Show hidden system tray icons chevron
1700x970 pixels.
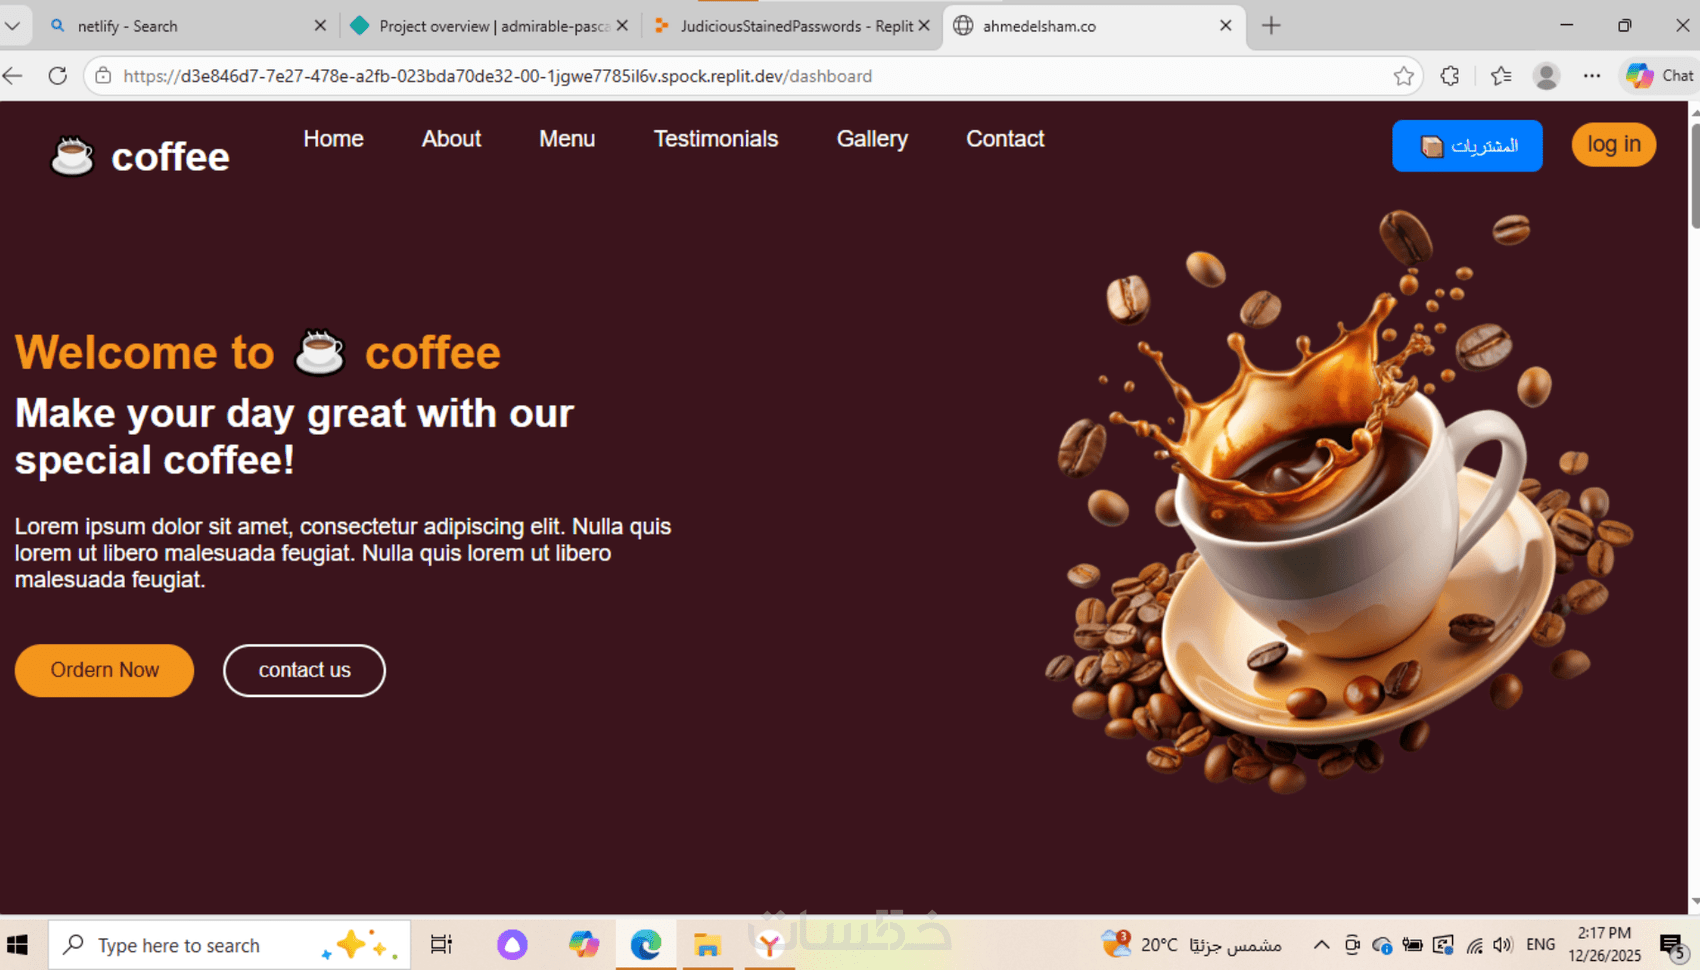pos(1321,944)
